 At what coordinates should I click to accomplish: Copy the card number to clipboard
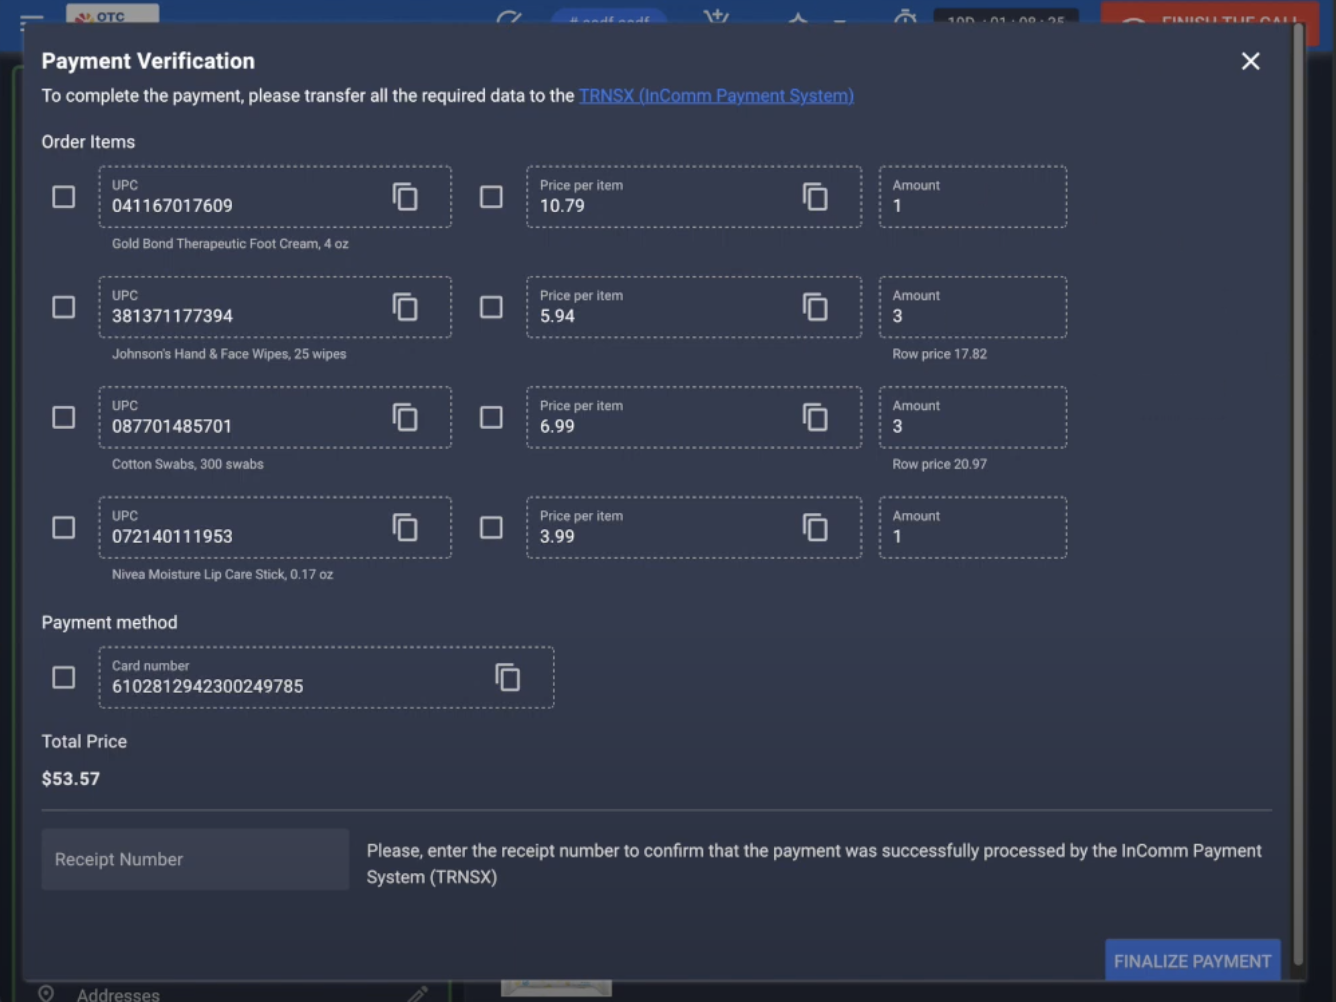point(508,678)
